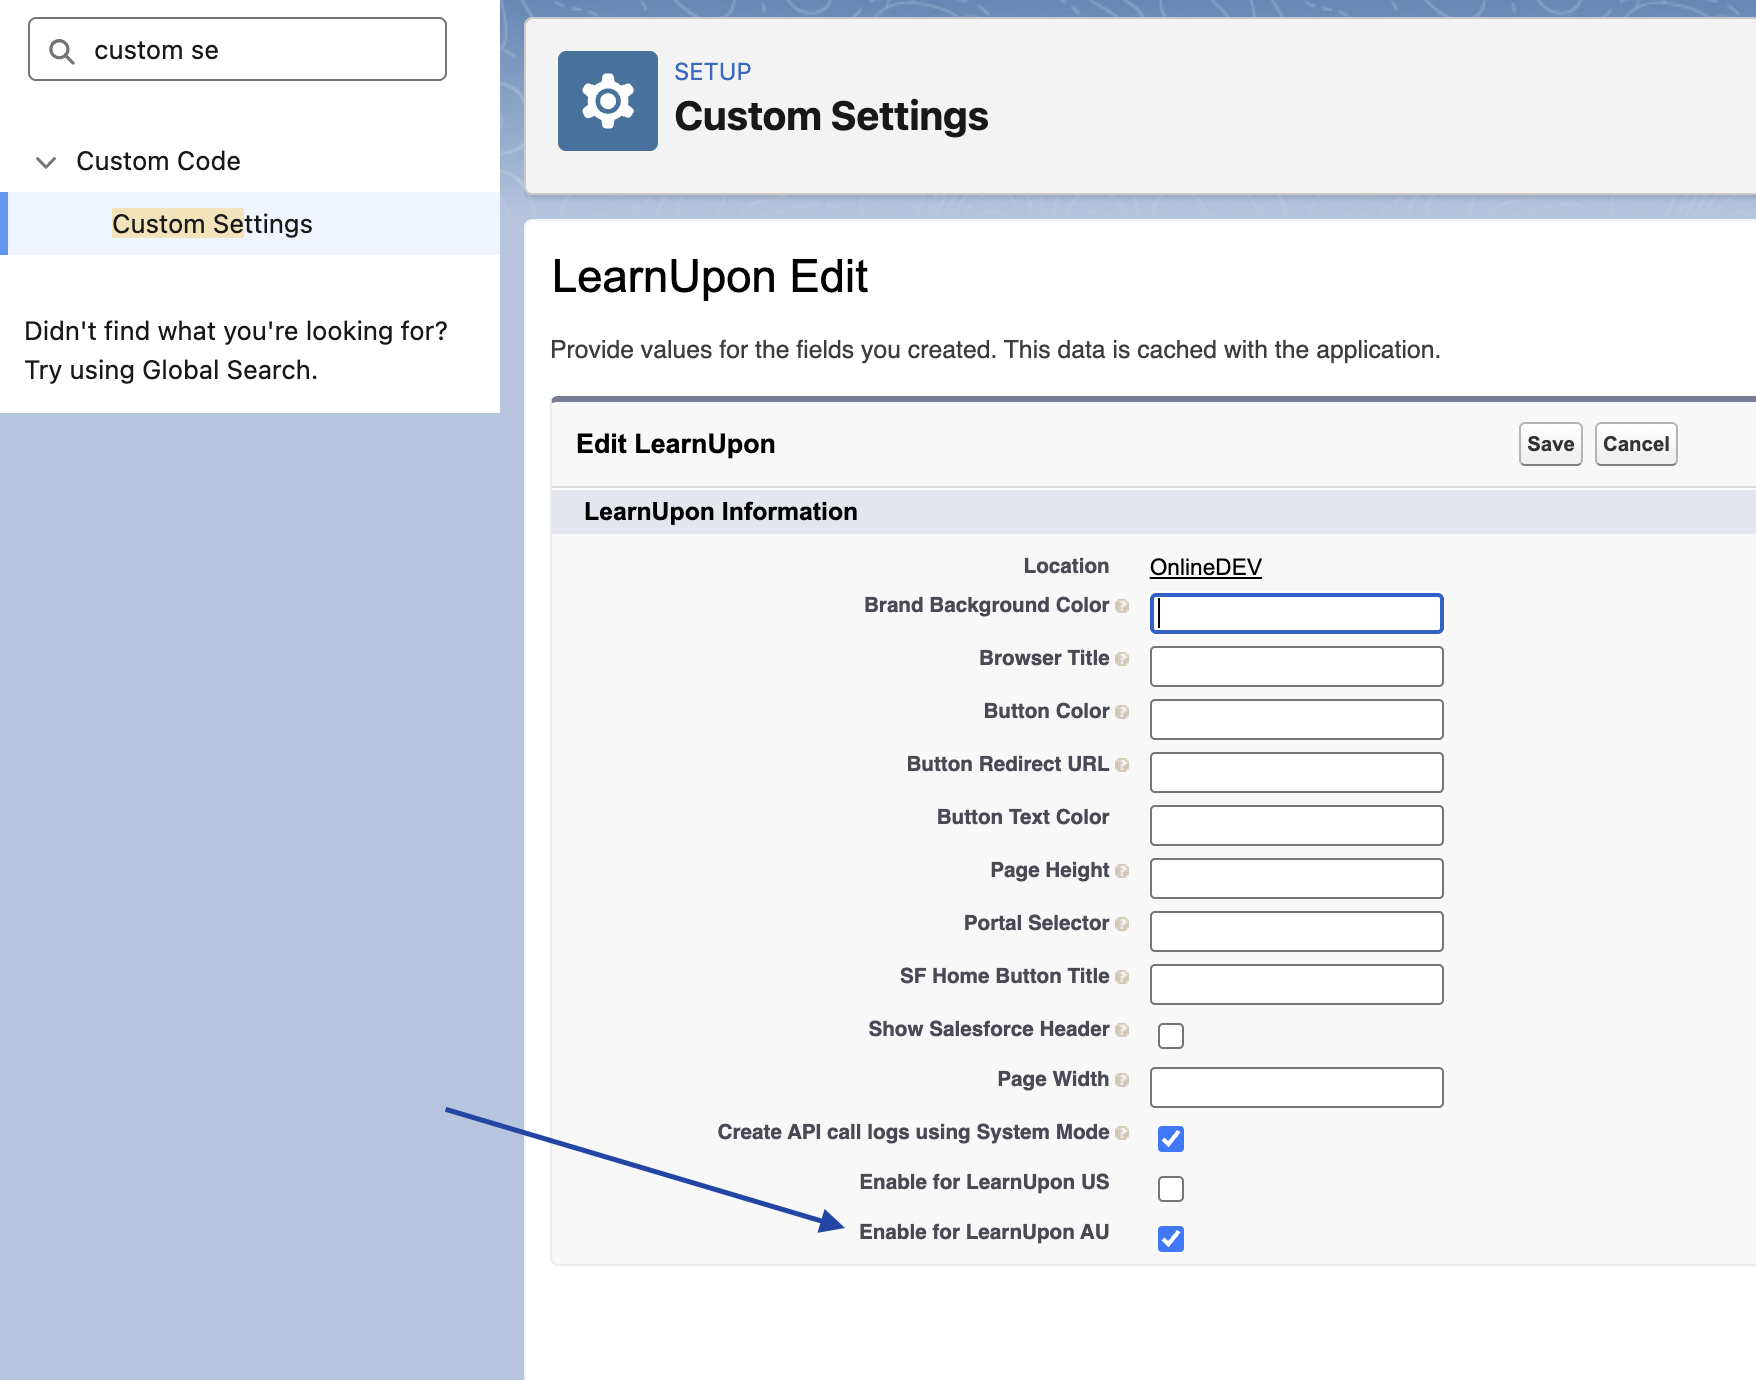Uncheck Enable for LearnUpon AU
The image size is (1756, 1380).
click(x=1171, y=1239)
